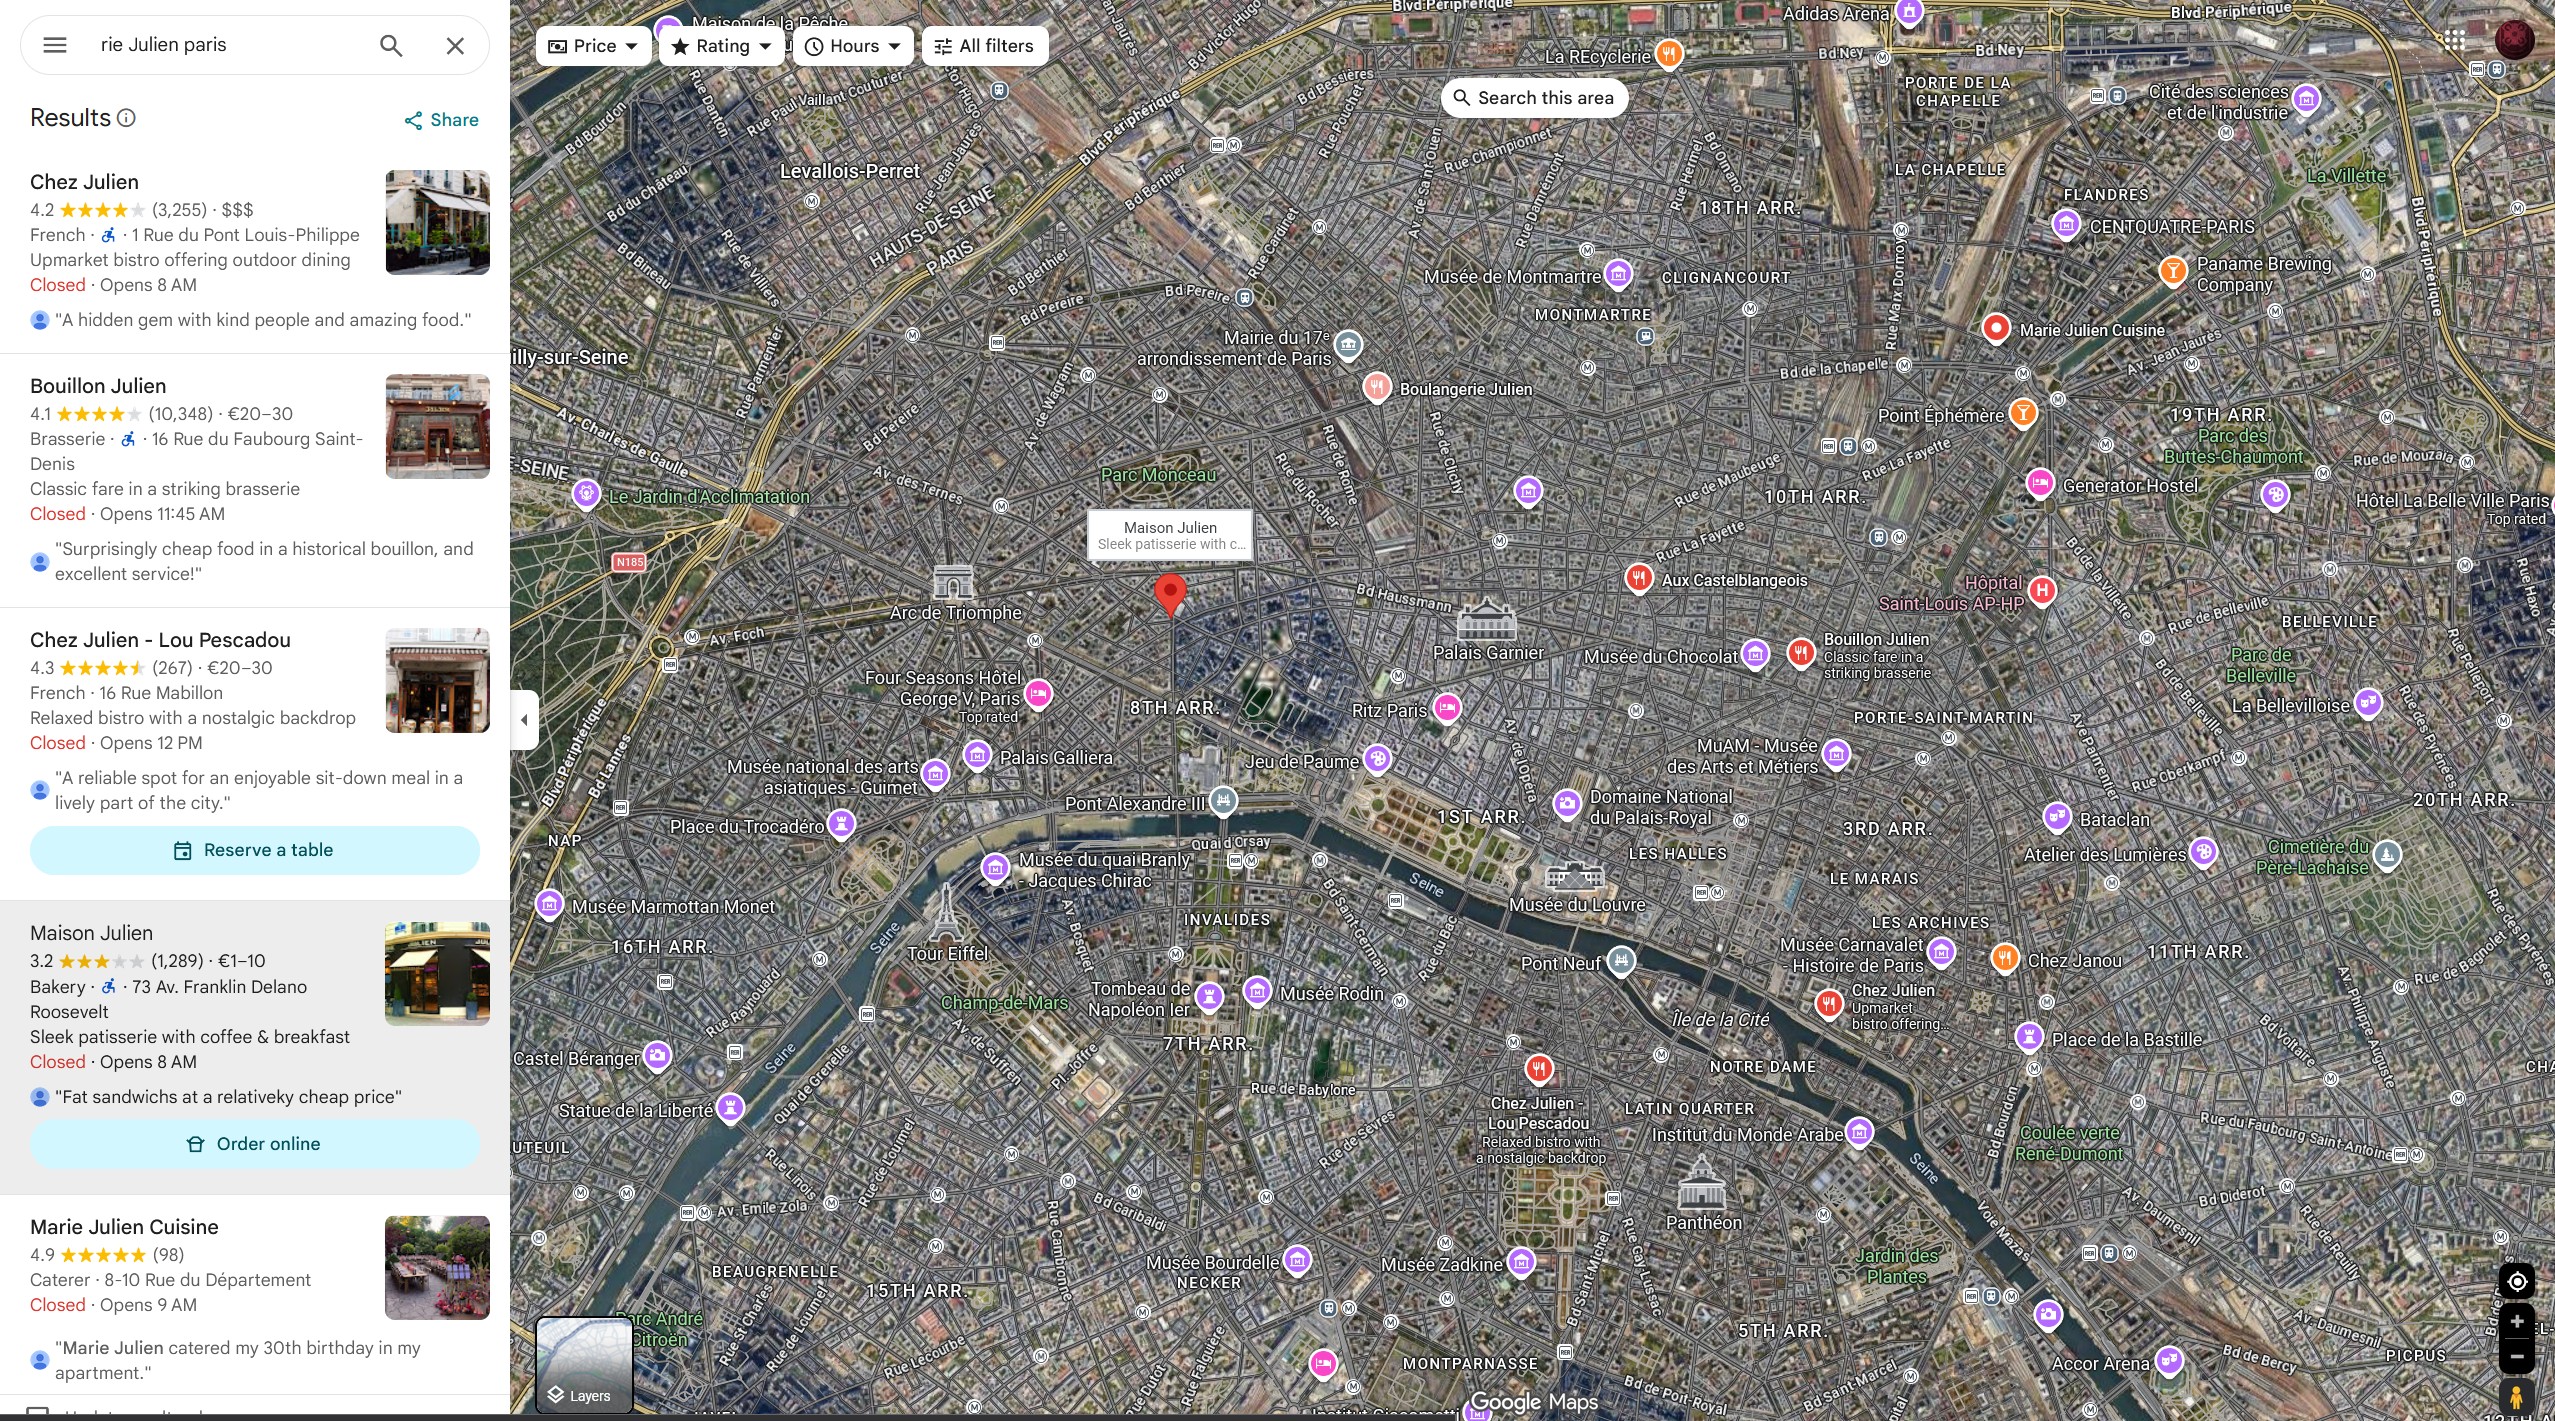Open the Google apps grid icon
2555x1421 pixels.
(2454, 40)
